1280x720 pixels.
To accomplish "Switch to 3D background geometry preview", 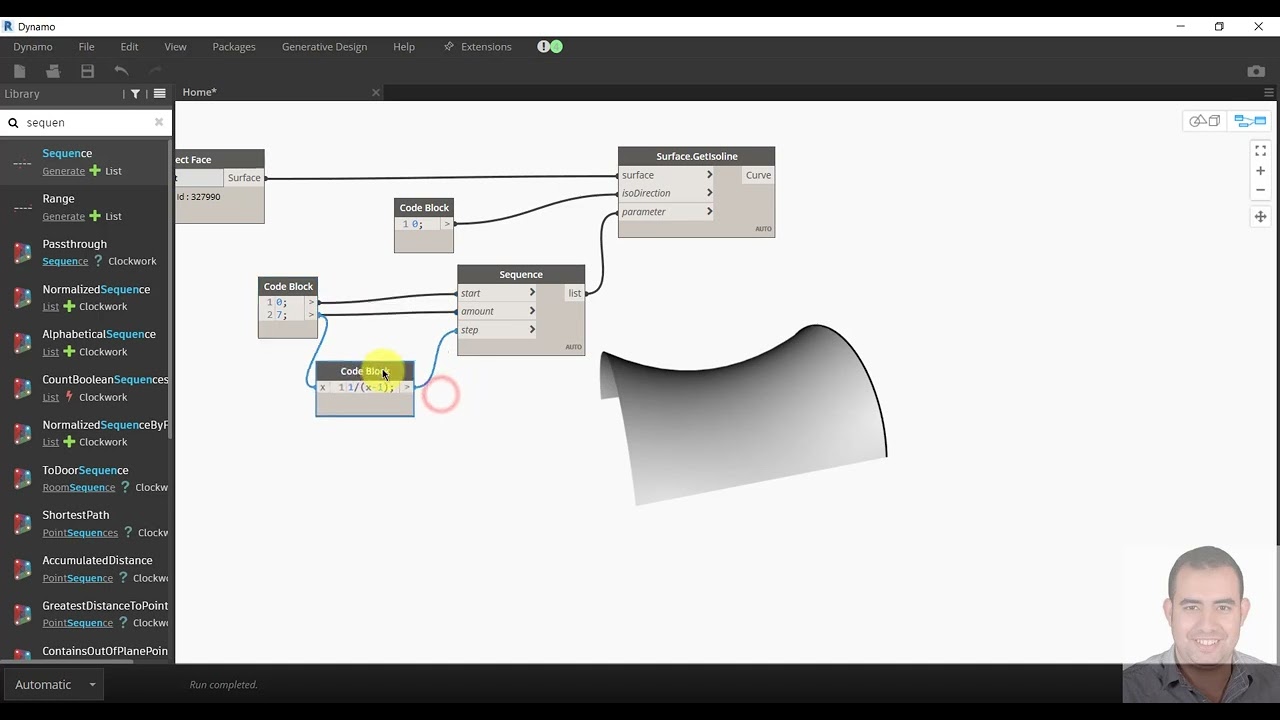I will [1204, 121].
